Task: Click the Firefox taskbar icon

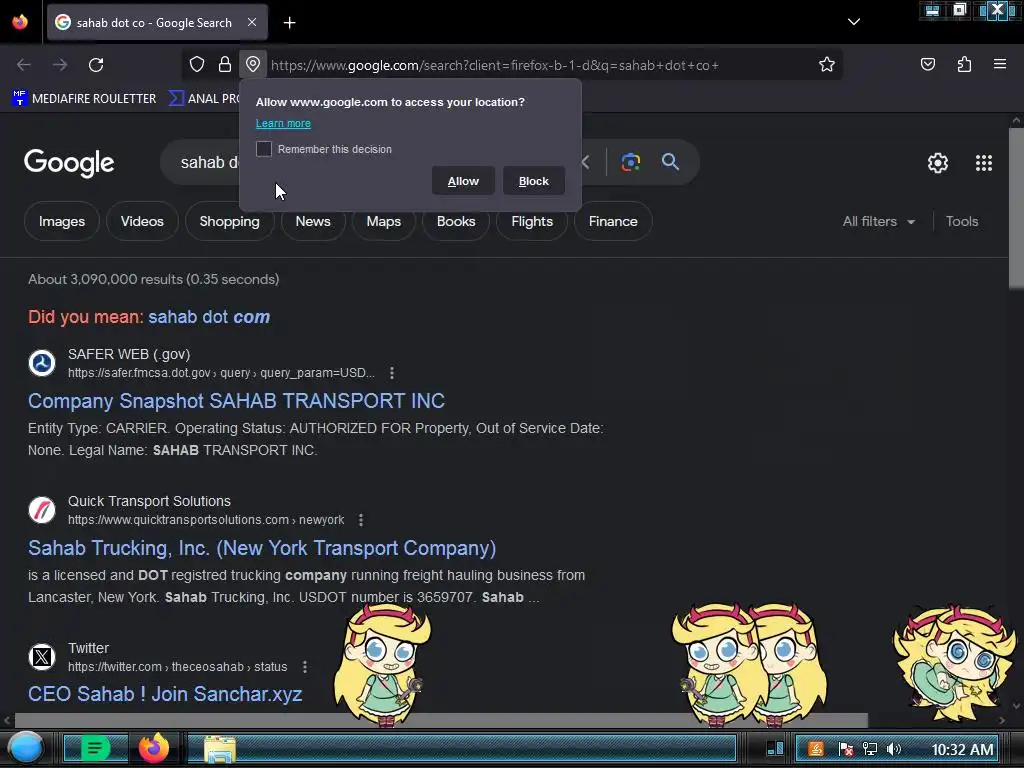Action: tap(154, 748)
